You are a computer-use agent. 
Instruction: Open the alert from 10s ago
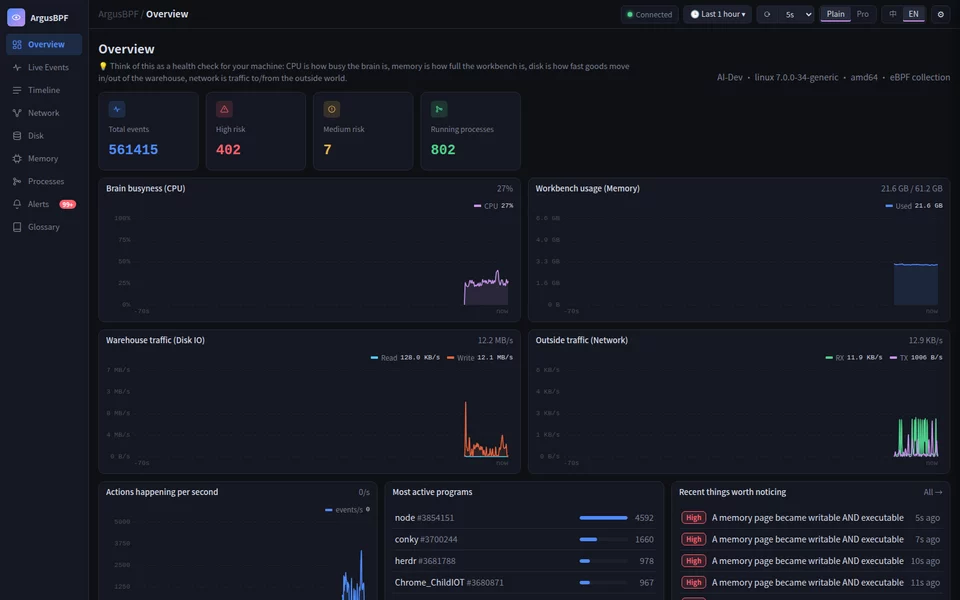(x=811, y=561)
